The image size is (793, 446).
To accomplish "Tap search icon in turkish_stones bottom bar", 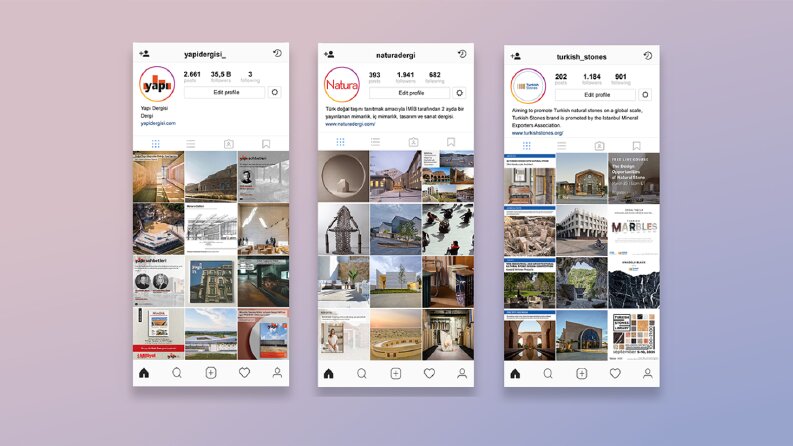I will point(548,374).
